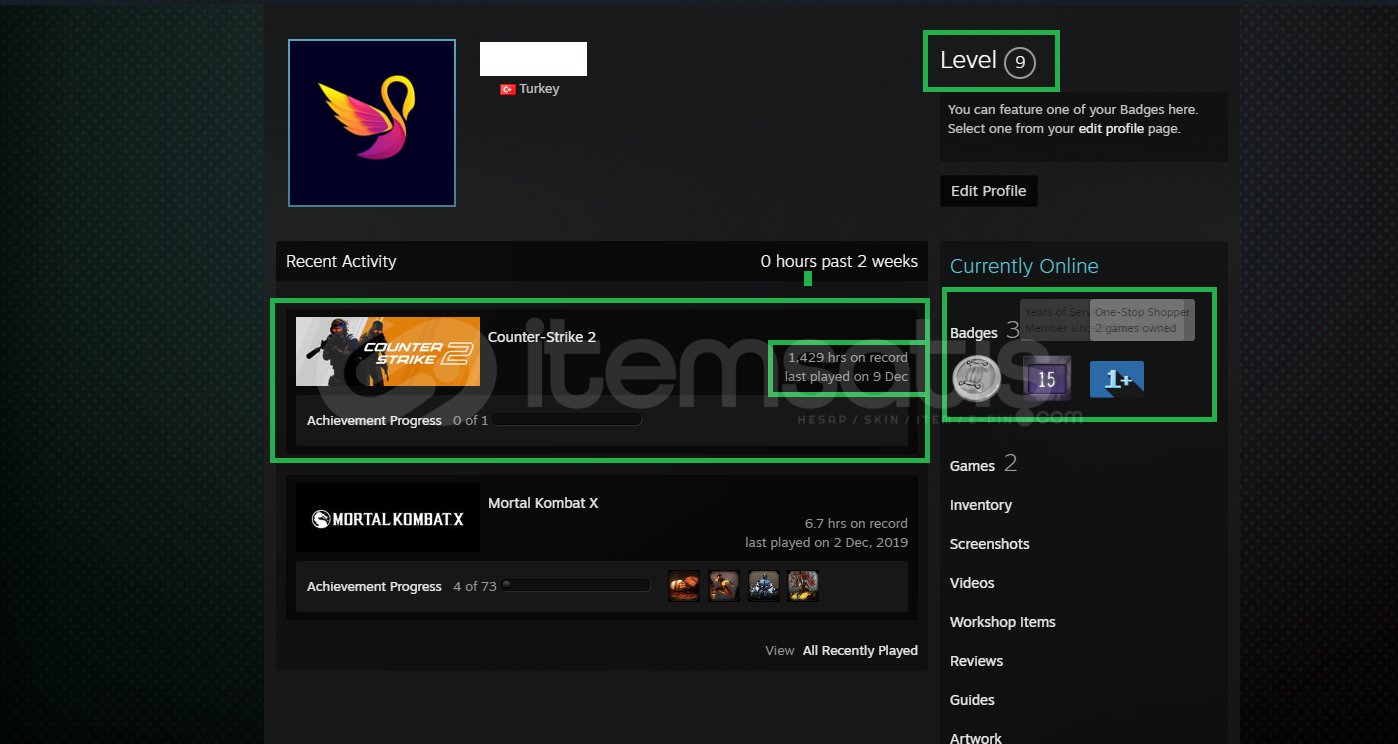
Task: Open the Badges section link
Action: 974,333
